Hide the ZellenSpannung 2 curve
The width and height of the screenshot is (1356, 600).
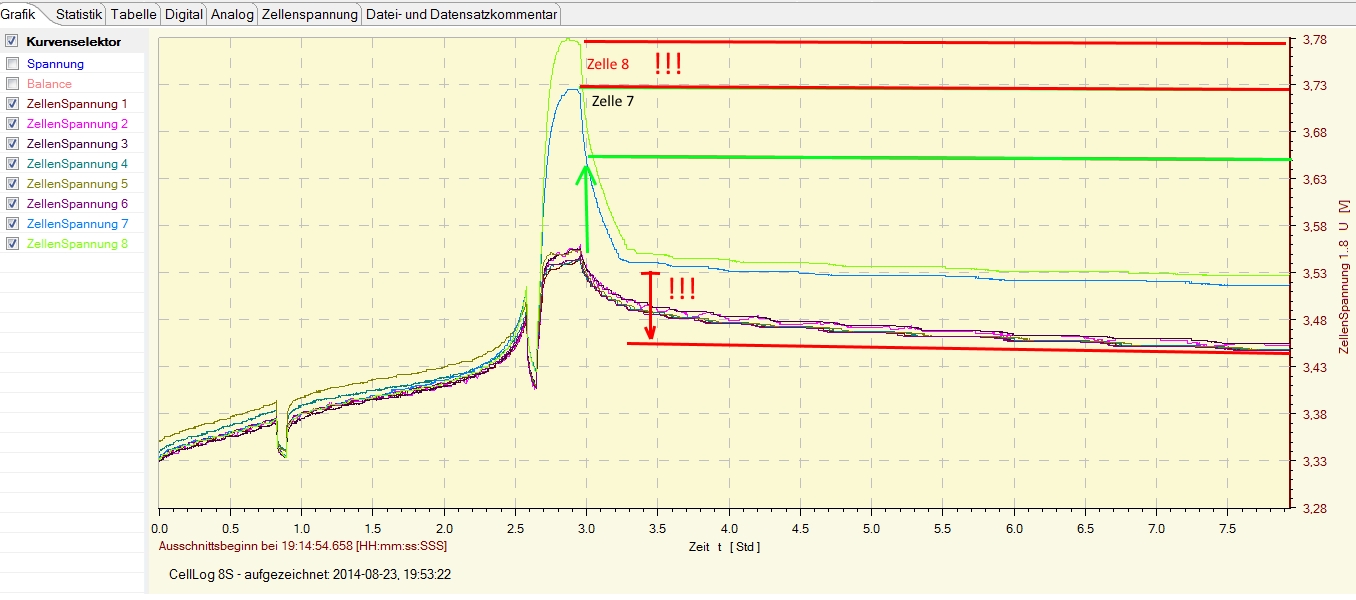pos(12,124)
